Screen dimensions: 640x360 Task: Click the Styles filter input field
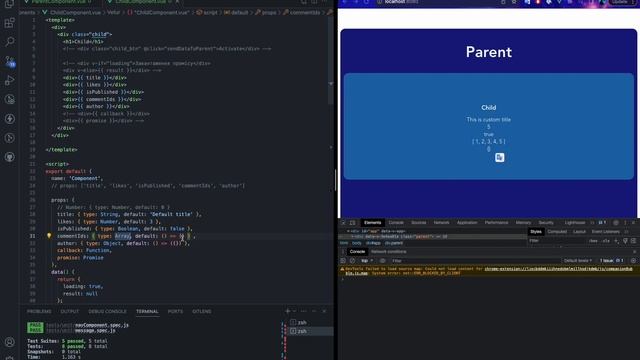click(557, 241)
